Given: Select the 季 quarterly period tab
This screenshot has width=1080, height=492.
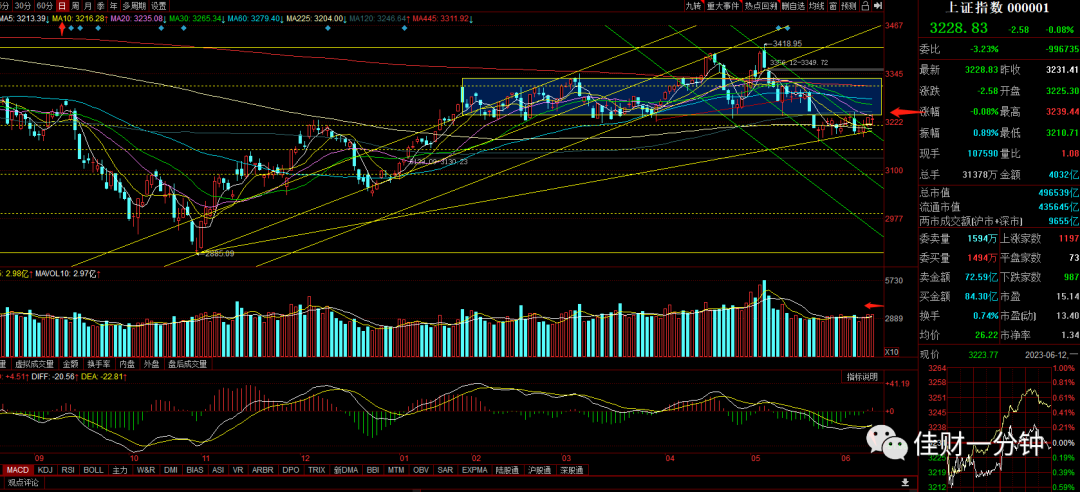Looking at the screenshot, I should point(101,6).
